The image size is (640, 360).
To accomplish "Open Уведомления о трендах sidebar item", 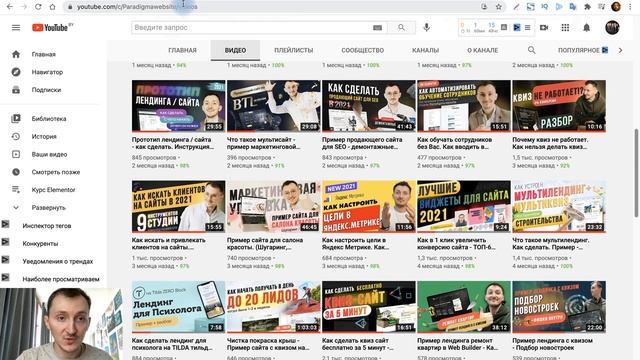I will (58, 261).
